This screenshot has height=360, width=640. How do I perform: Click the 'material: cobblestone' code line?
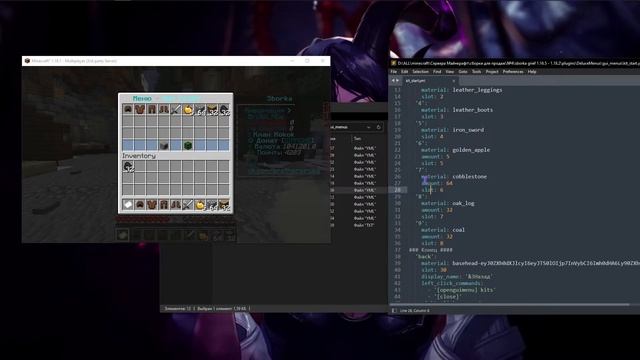pos(454,176)
